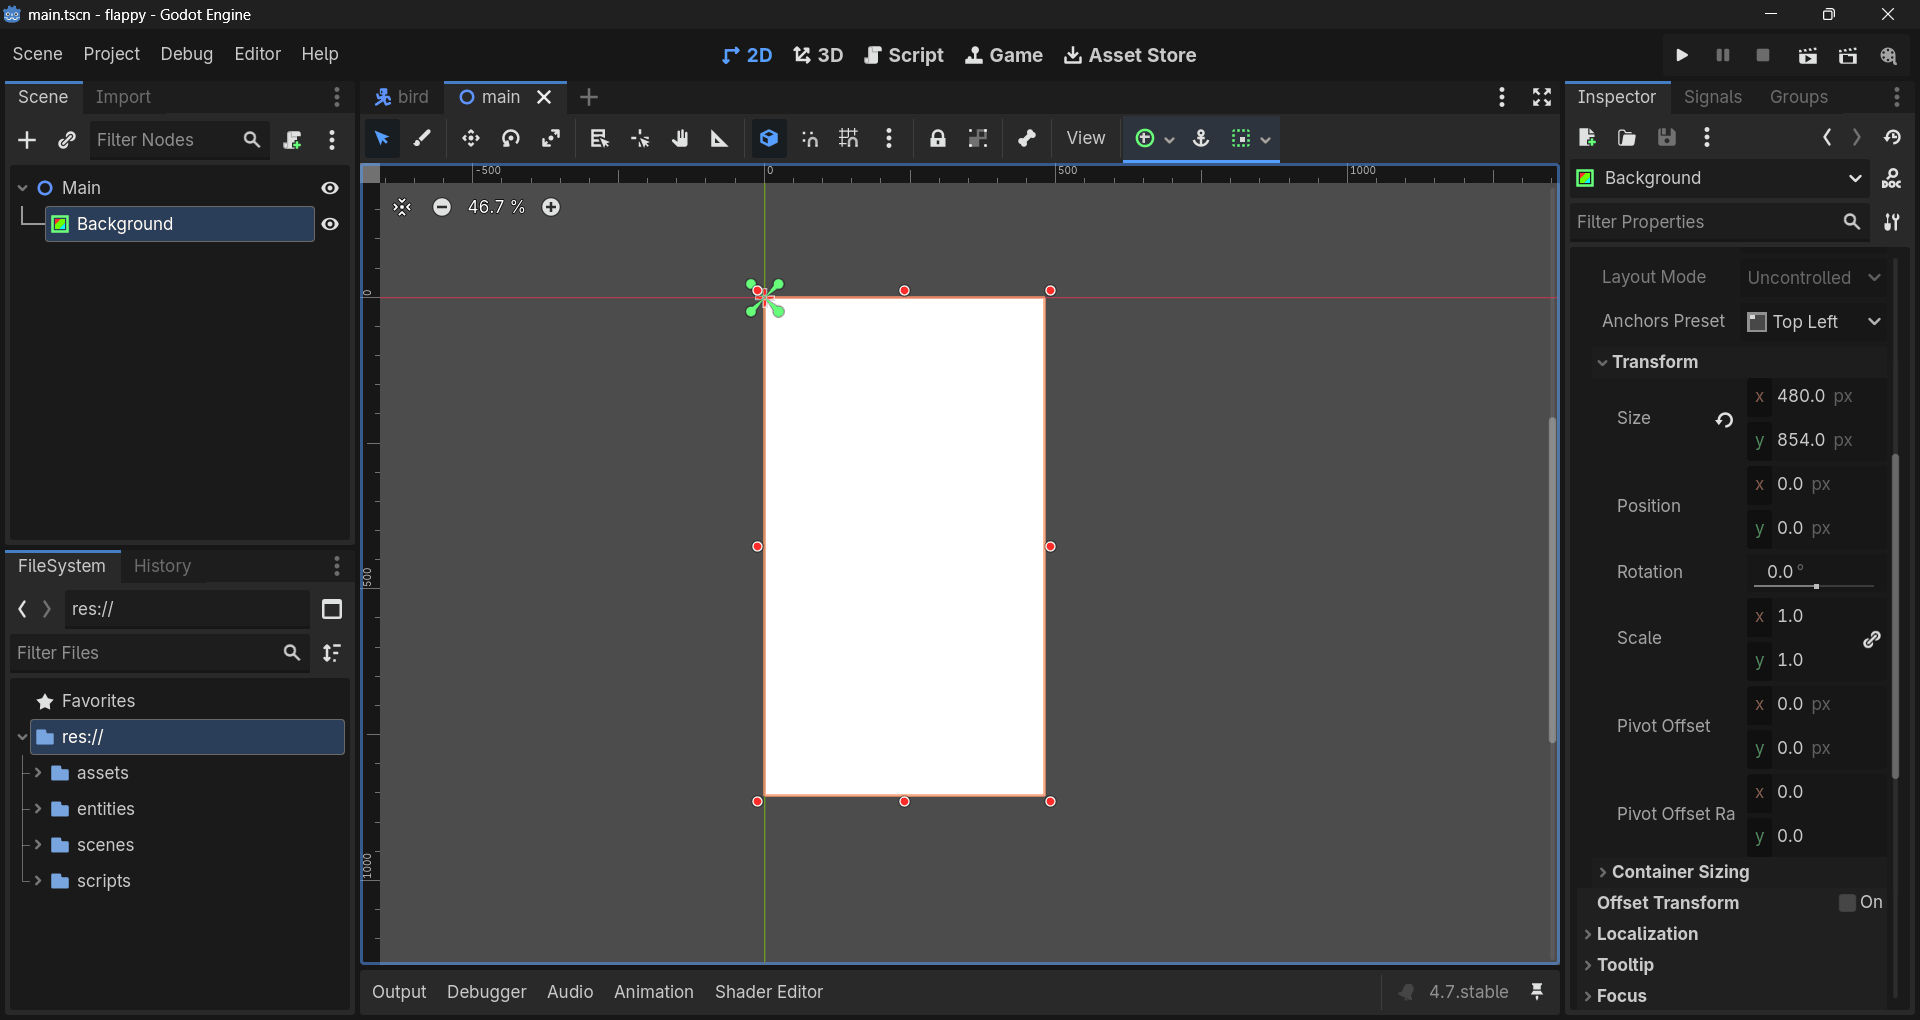Toggle smart snap magnet icon
The width and height of the screenshot is (1920, 1020).
click(810, 139)
